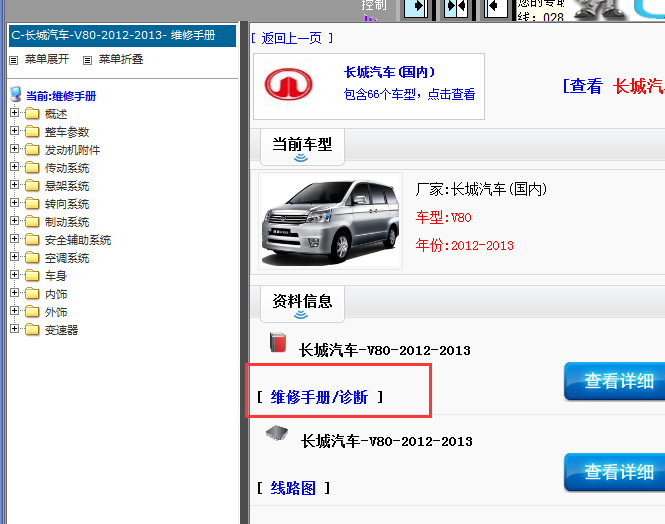Expand the 传动系统 tree node
The image size is (665, 524).
pos(14,167)
